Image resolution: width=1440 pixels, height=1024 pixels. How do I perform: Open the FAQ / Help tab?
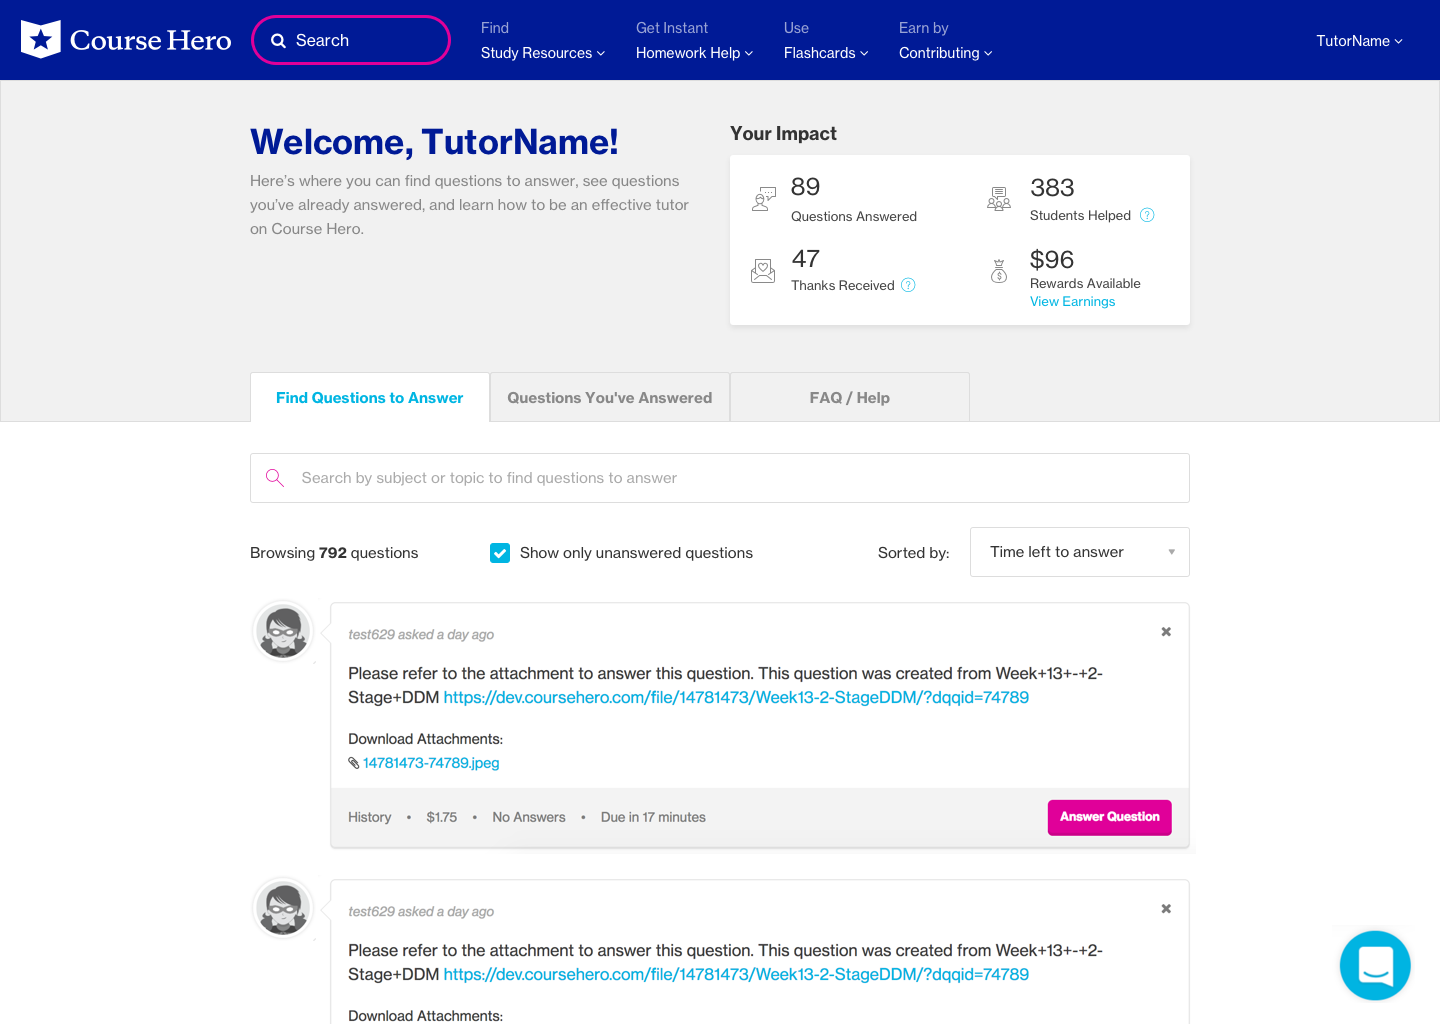pos(850,398)
